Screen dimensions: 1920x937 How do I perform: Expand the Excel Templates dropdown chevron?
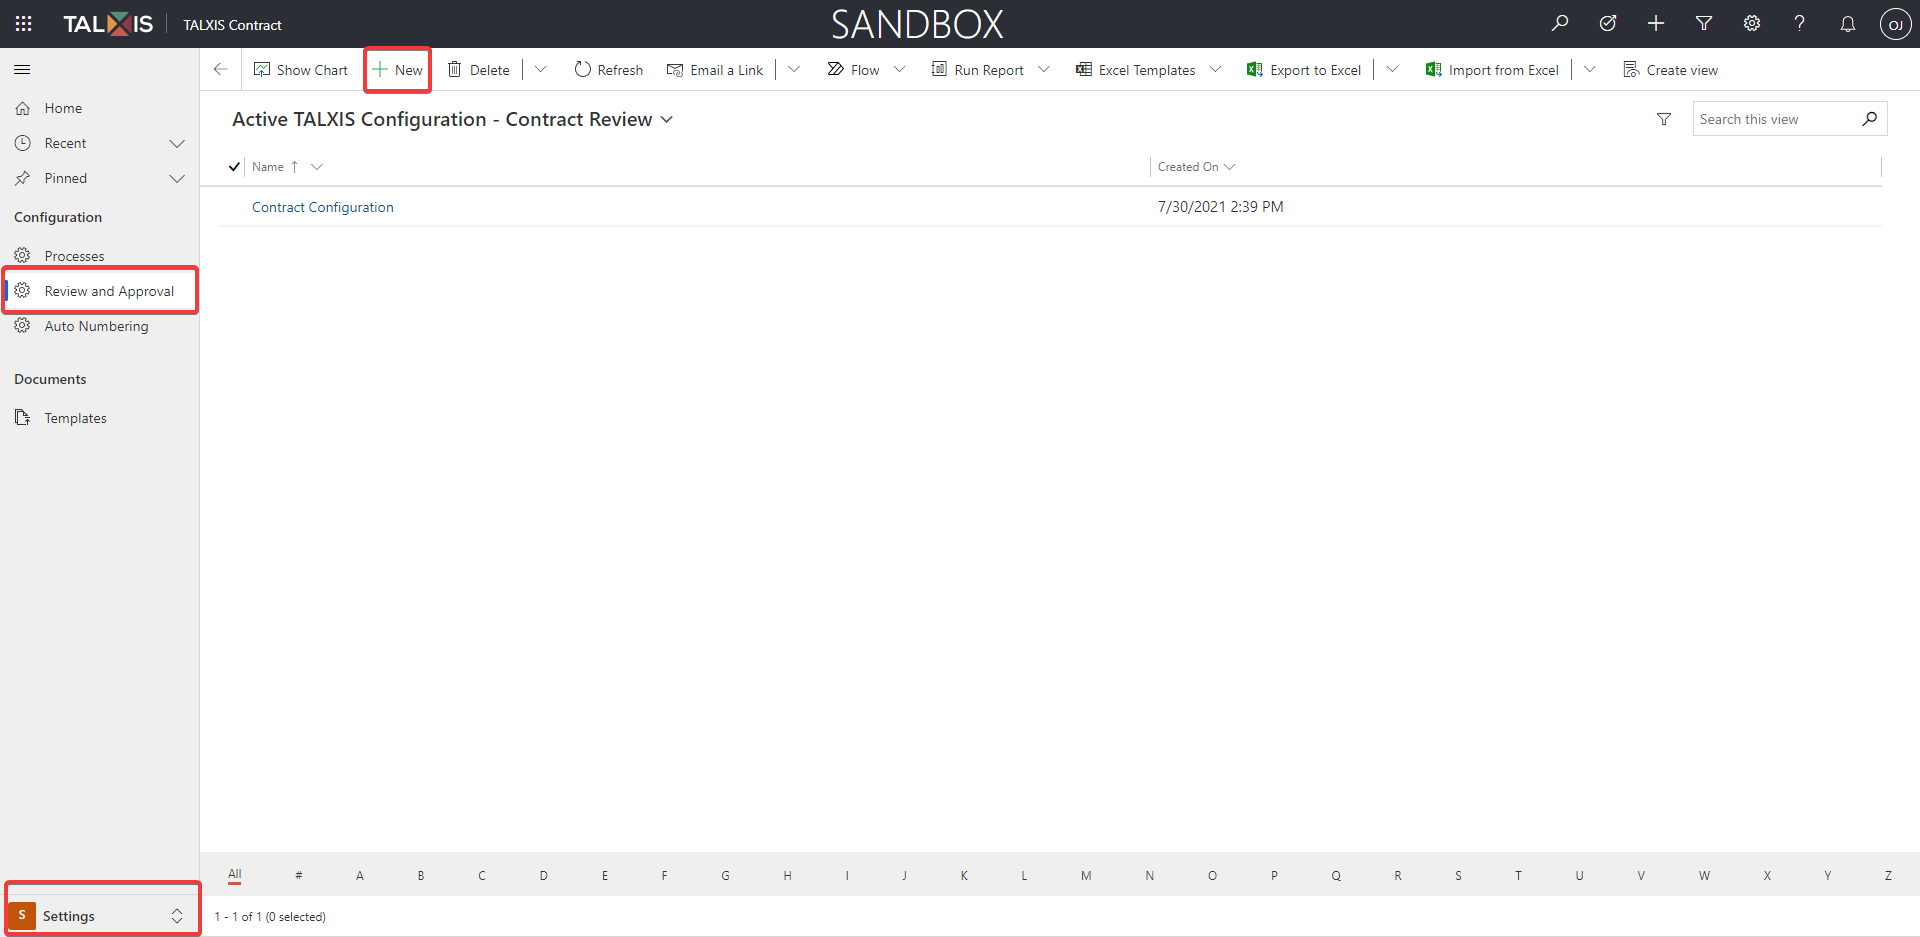point(1215,70)
